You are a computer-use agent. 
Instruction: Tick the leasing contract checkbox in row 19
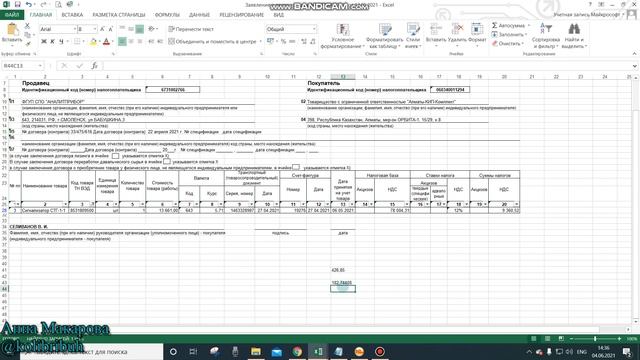point(116,156)
